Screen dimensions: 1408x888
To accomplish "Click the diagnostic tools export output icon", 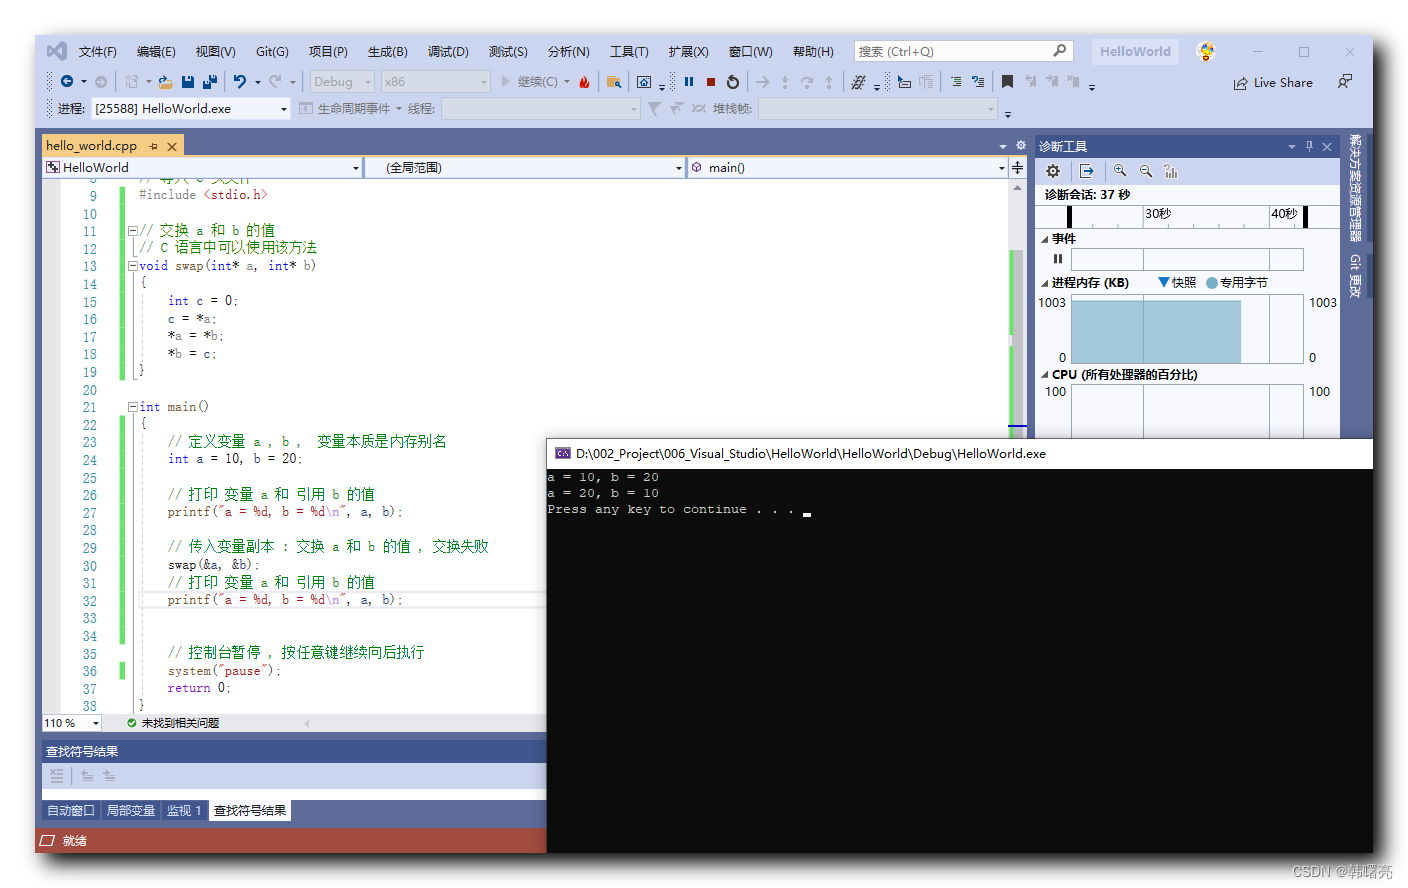I will (x=1087, y=171).
